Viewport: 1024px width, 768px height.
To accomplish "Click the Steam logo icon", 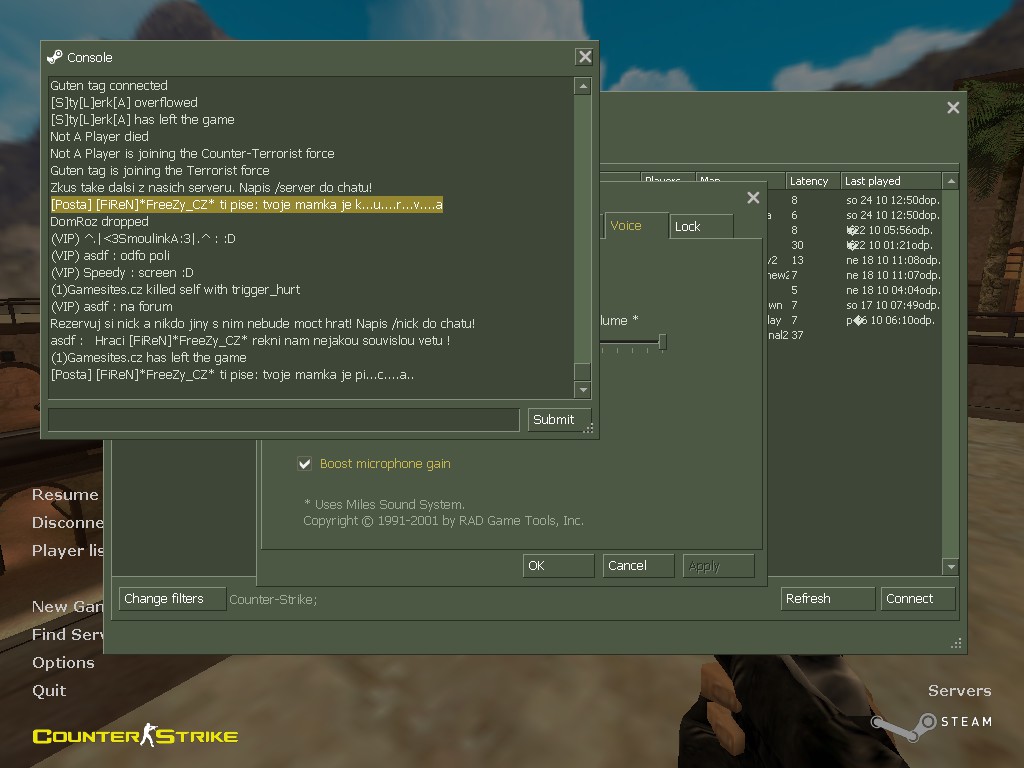I will (x=905, y=726).
